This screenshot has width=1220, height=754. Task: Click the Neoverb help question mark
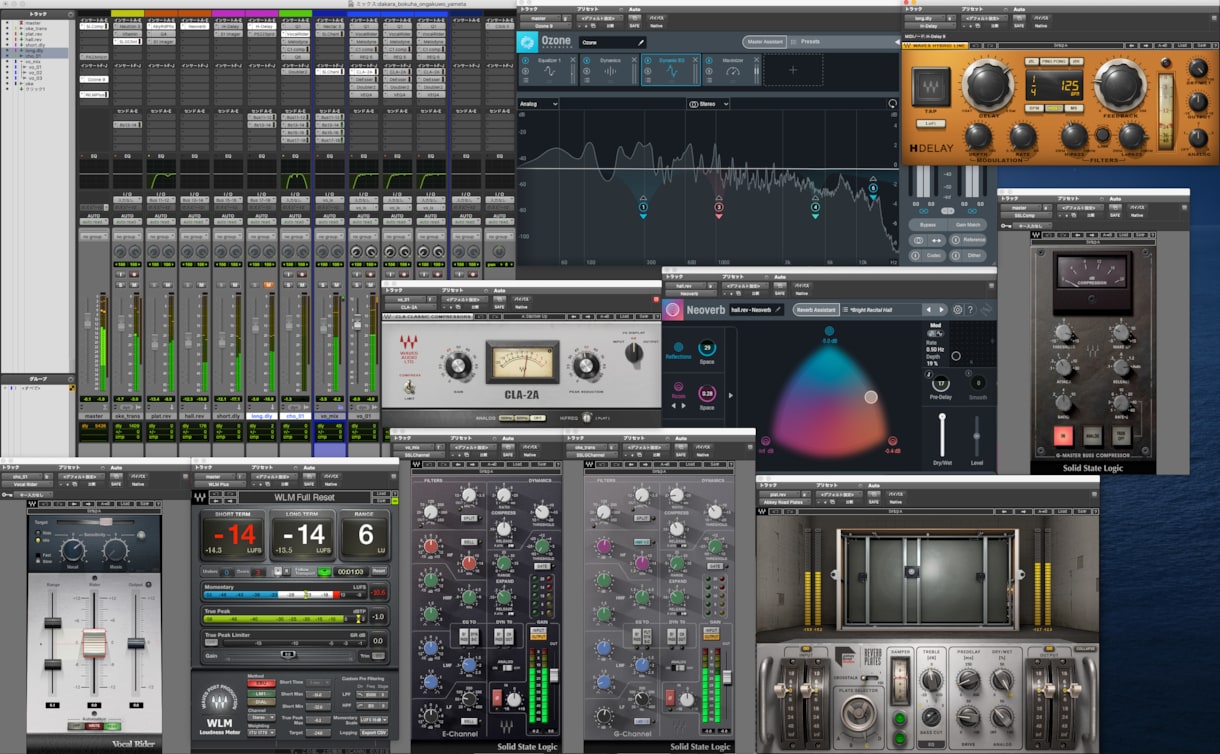pos(970,310)
